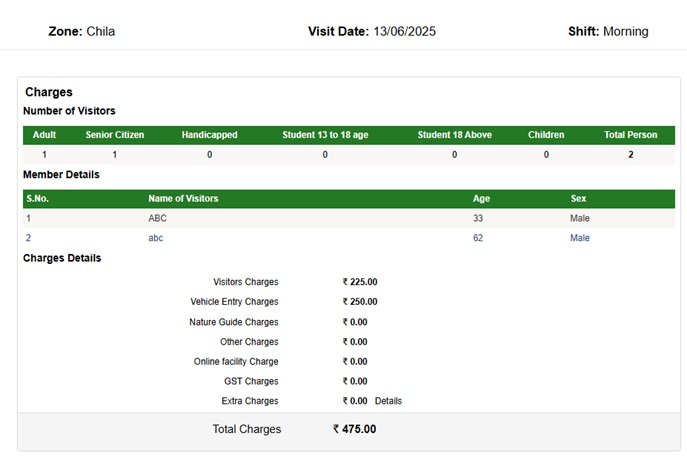The width and height of the screenshot is (687, 458).
Task: Select the ₹ 475.00 total amount
Action: [354, 429]
